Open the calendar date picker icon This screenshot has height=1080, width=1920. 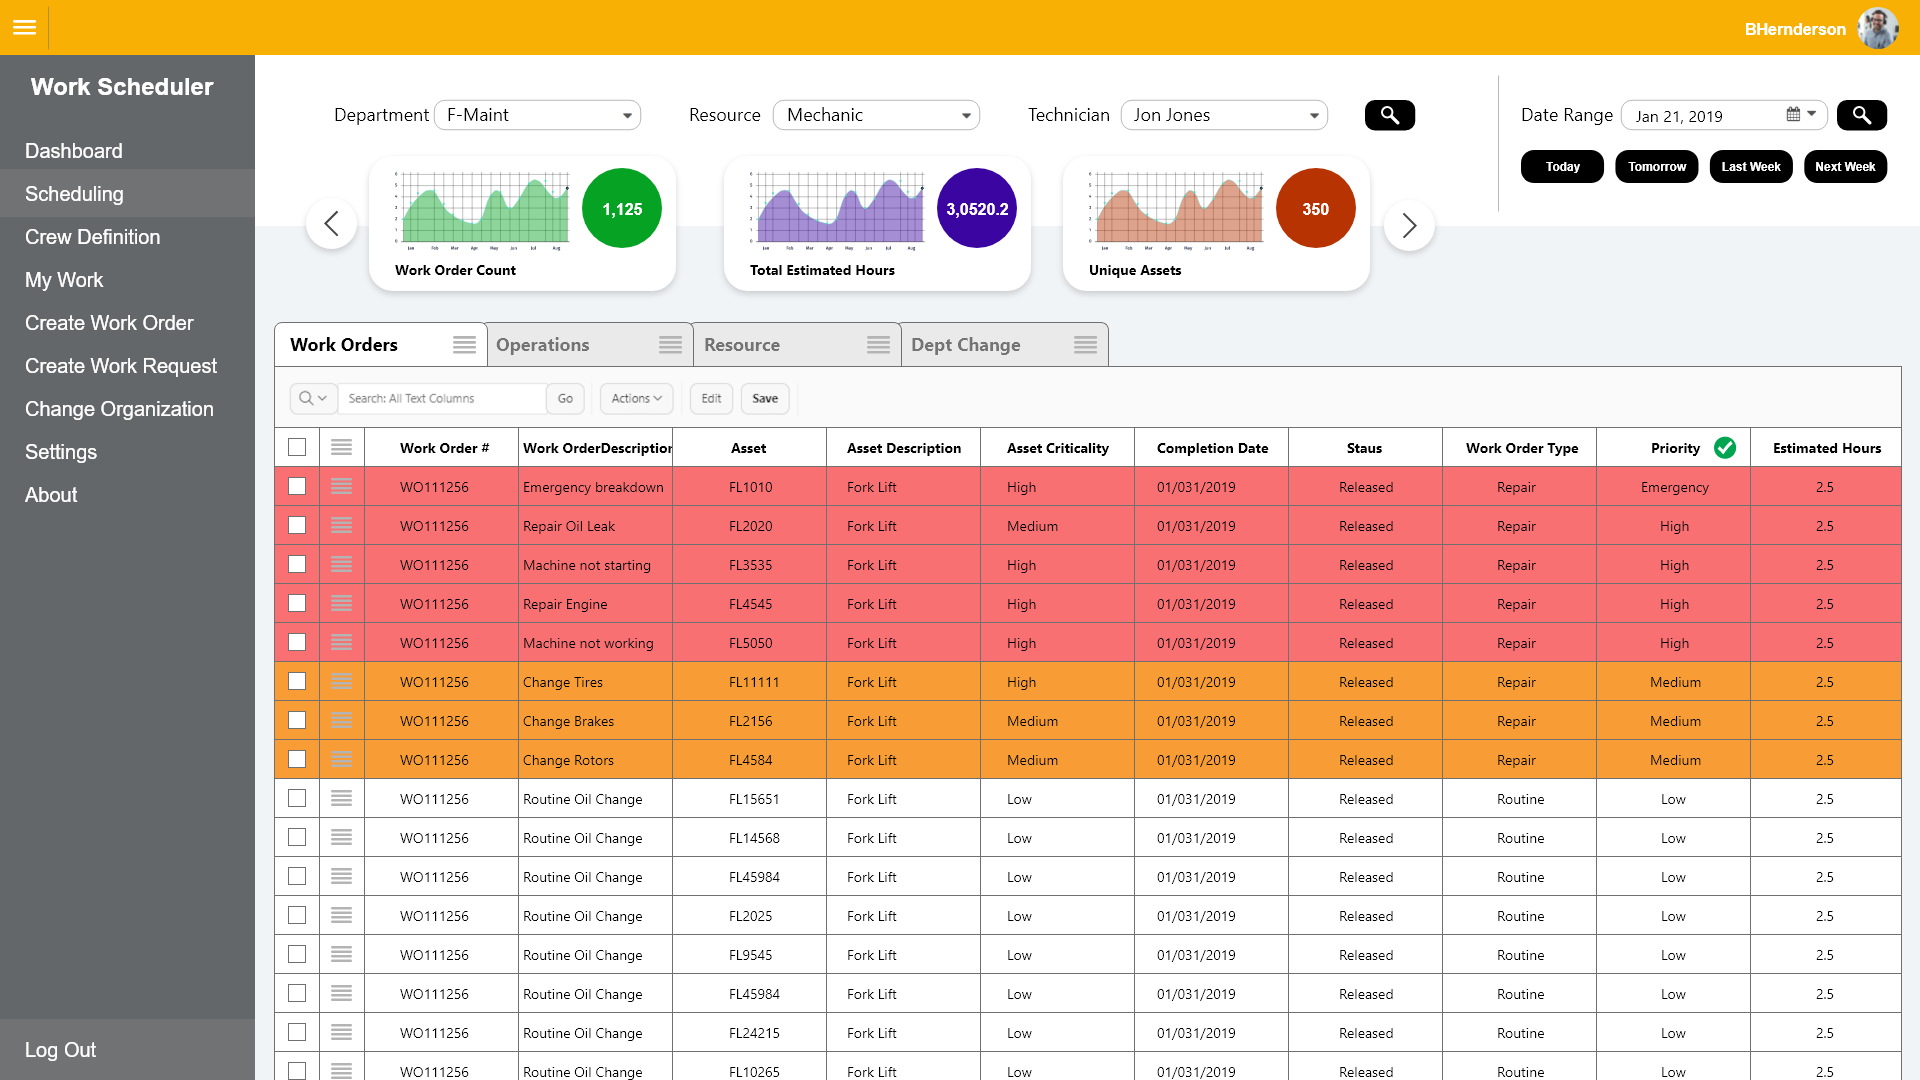click(1793, 115)
